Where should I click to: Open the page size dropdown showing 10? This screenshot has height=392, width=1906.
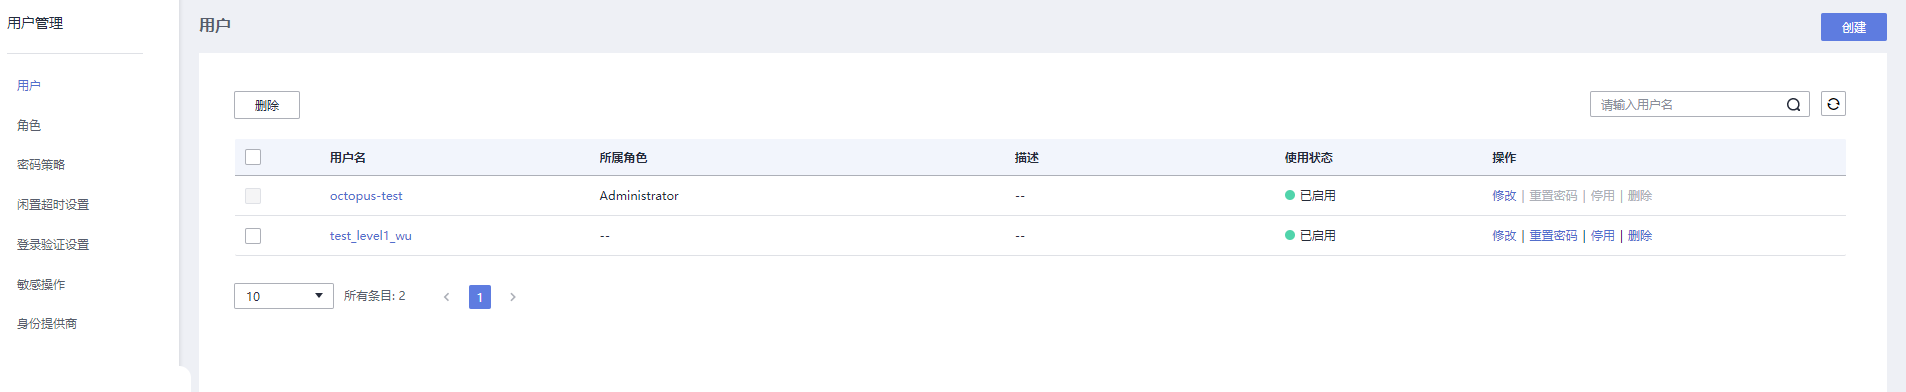coord(284,296)
